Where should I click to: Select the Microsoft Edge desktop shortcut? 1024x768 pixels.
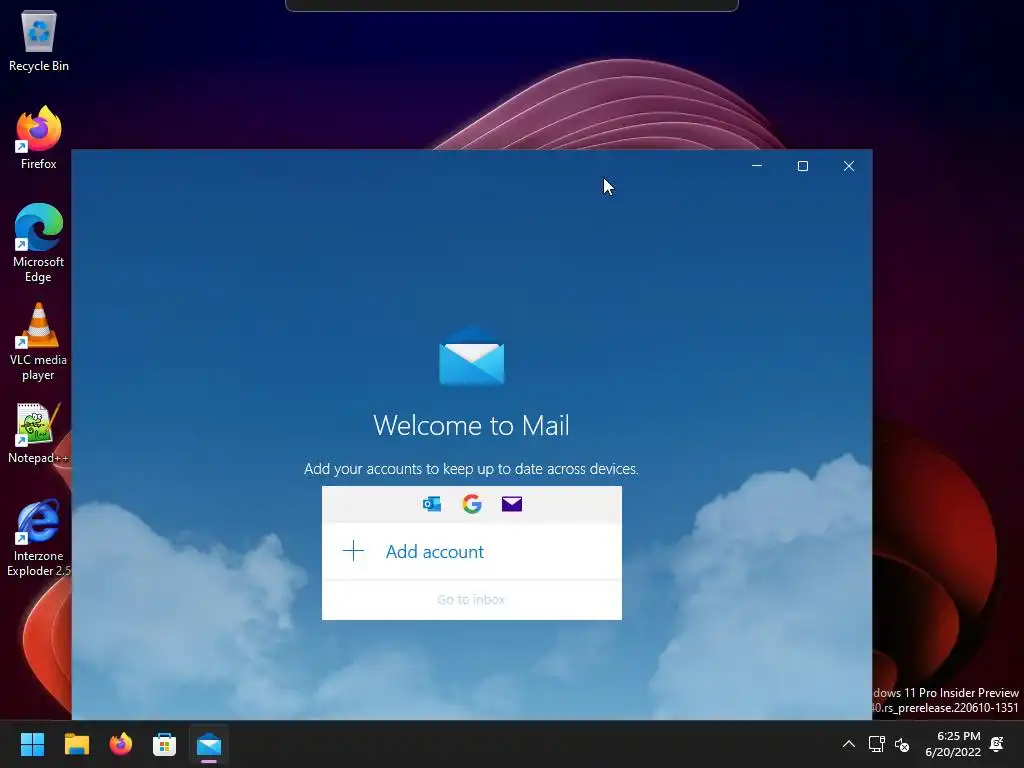(39, 243)
